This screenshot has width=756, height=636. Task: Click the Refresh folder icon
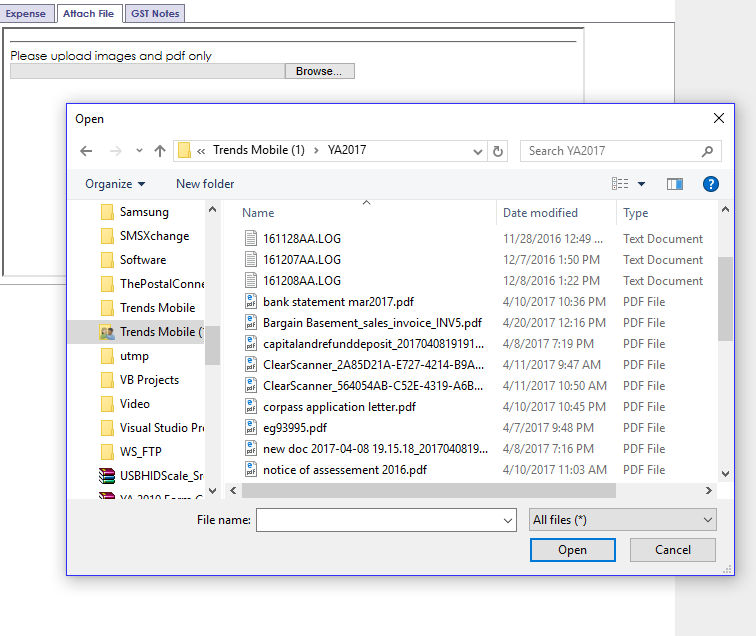[x=498, y=151]
